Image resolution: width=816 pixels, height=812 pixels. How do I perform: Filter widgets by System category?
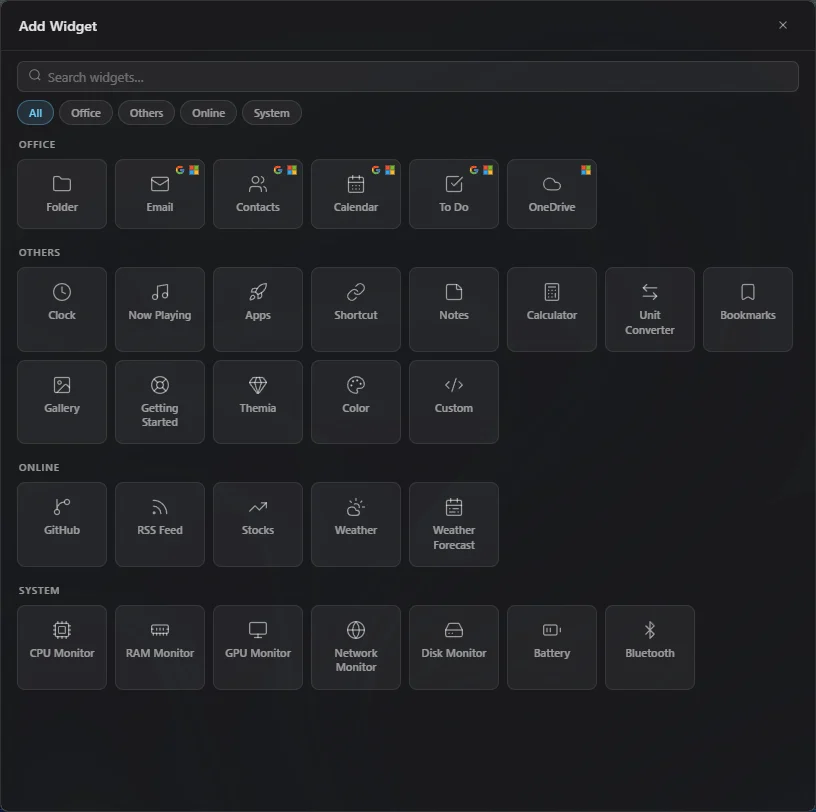point(272,113)
